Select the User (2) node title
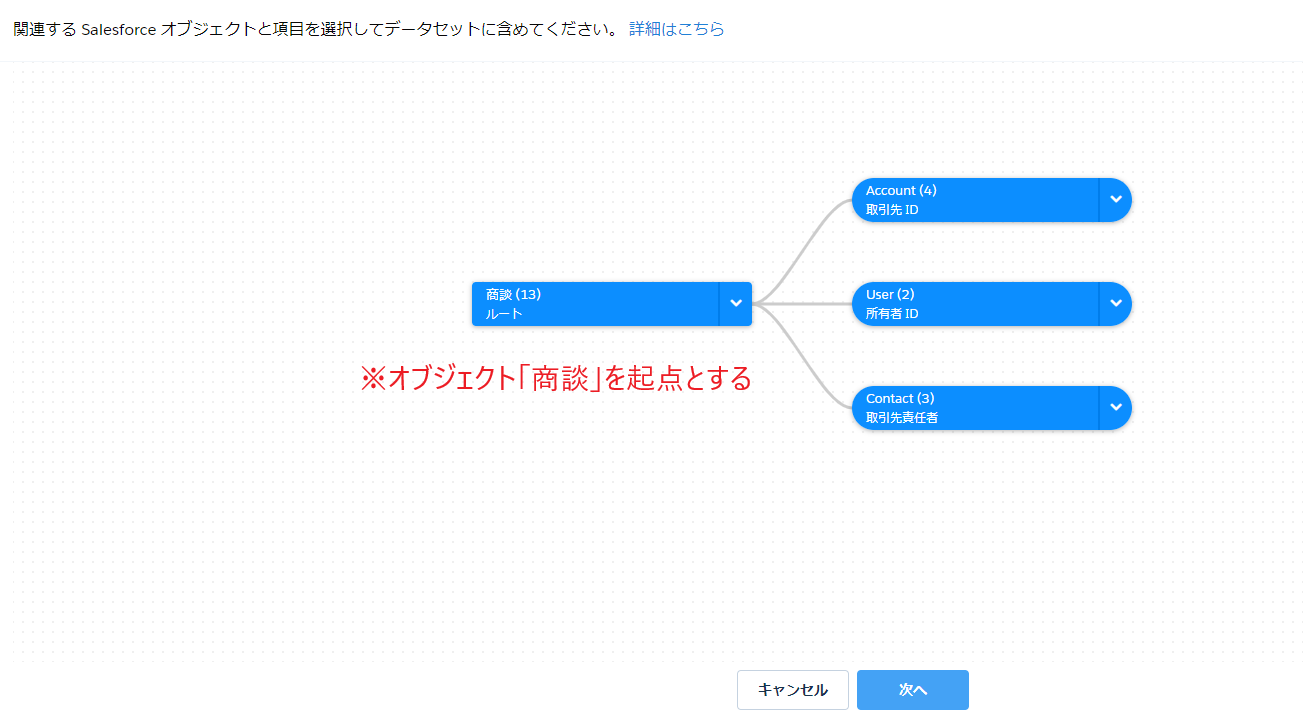Image resolution: width=1303 pixels, height=716 pixels. (890, 294)
